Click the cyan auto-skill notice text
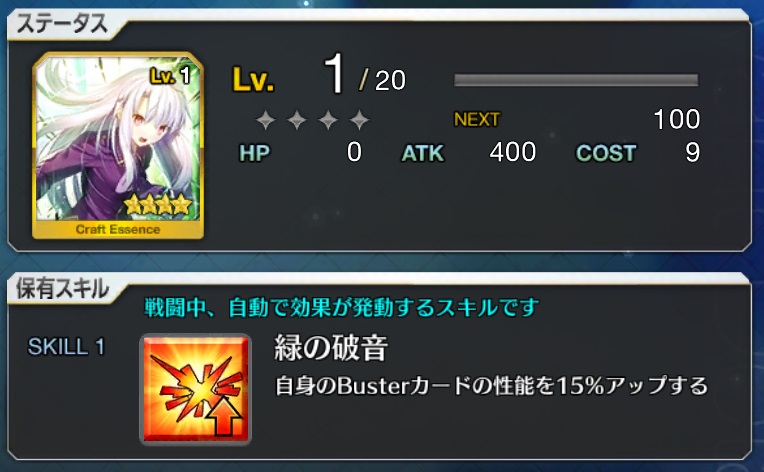This screenshot has height=472, width=764. click(342, 308)
